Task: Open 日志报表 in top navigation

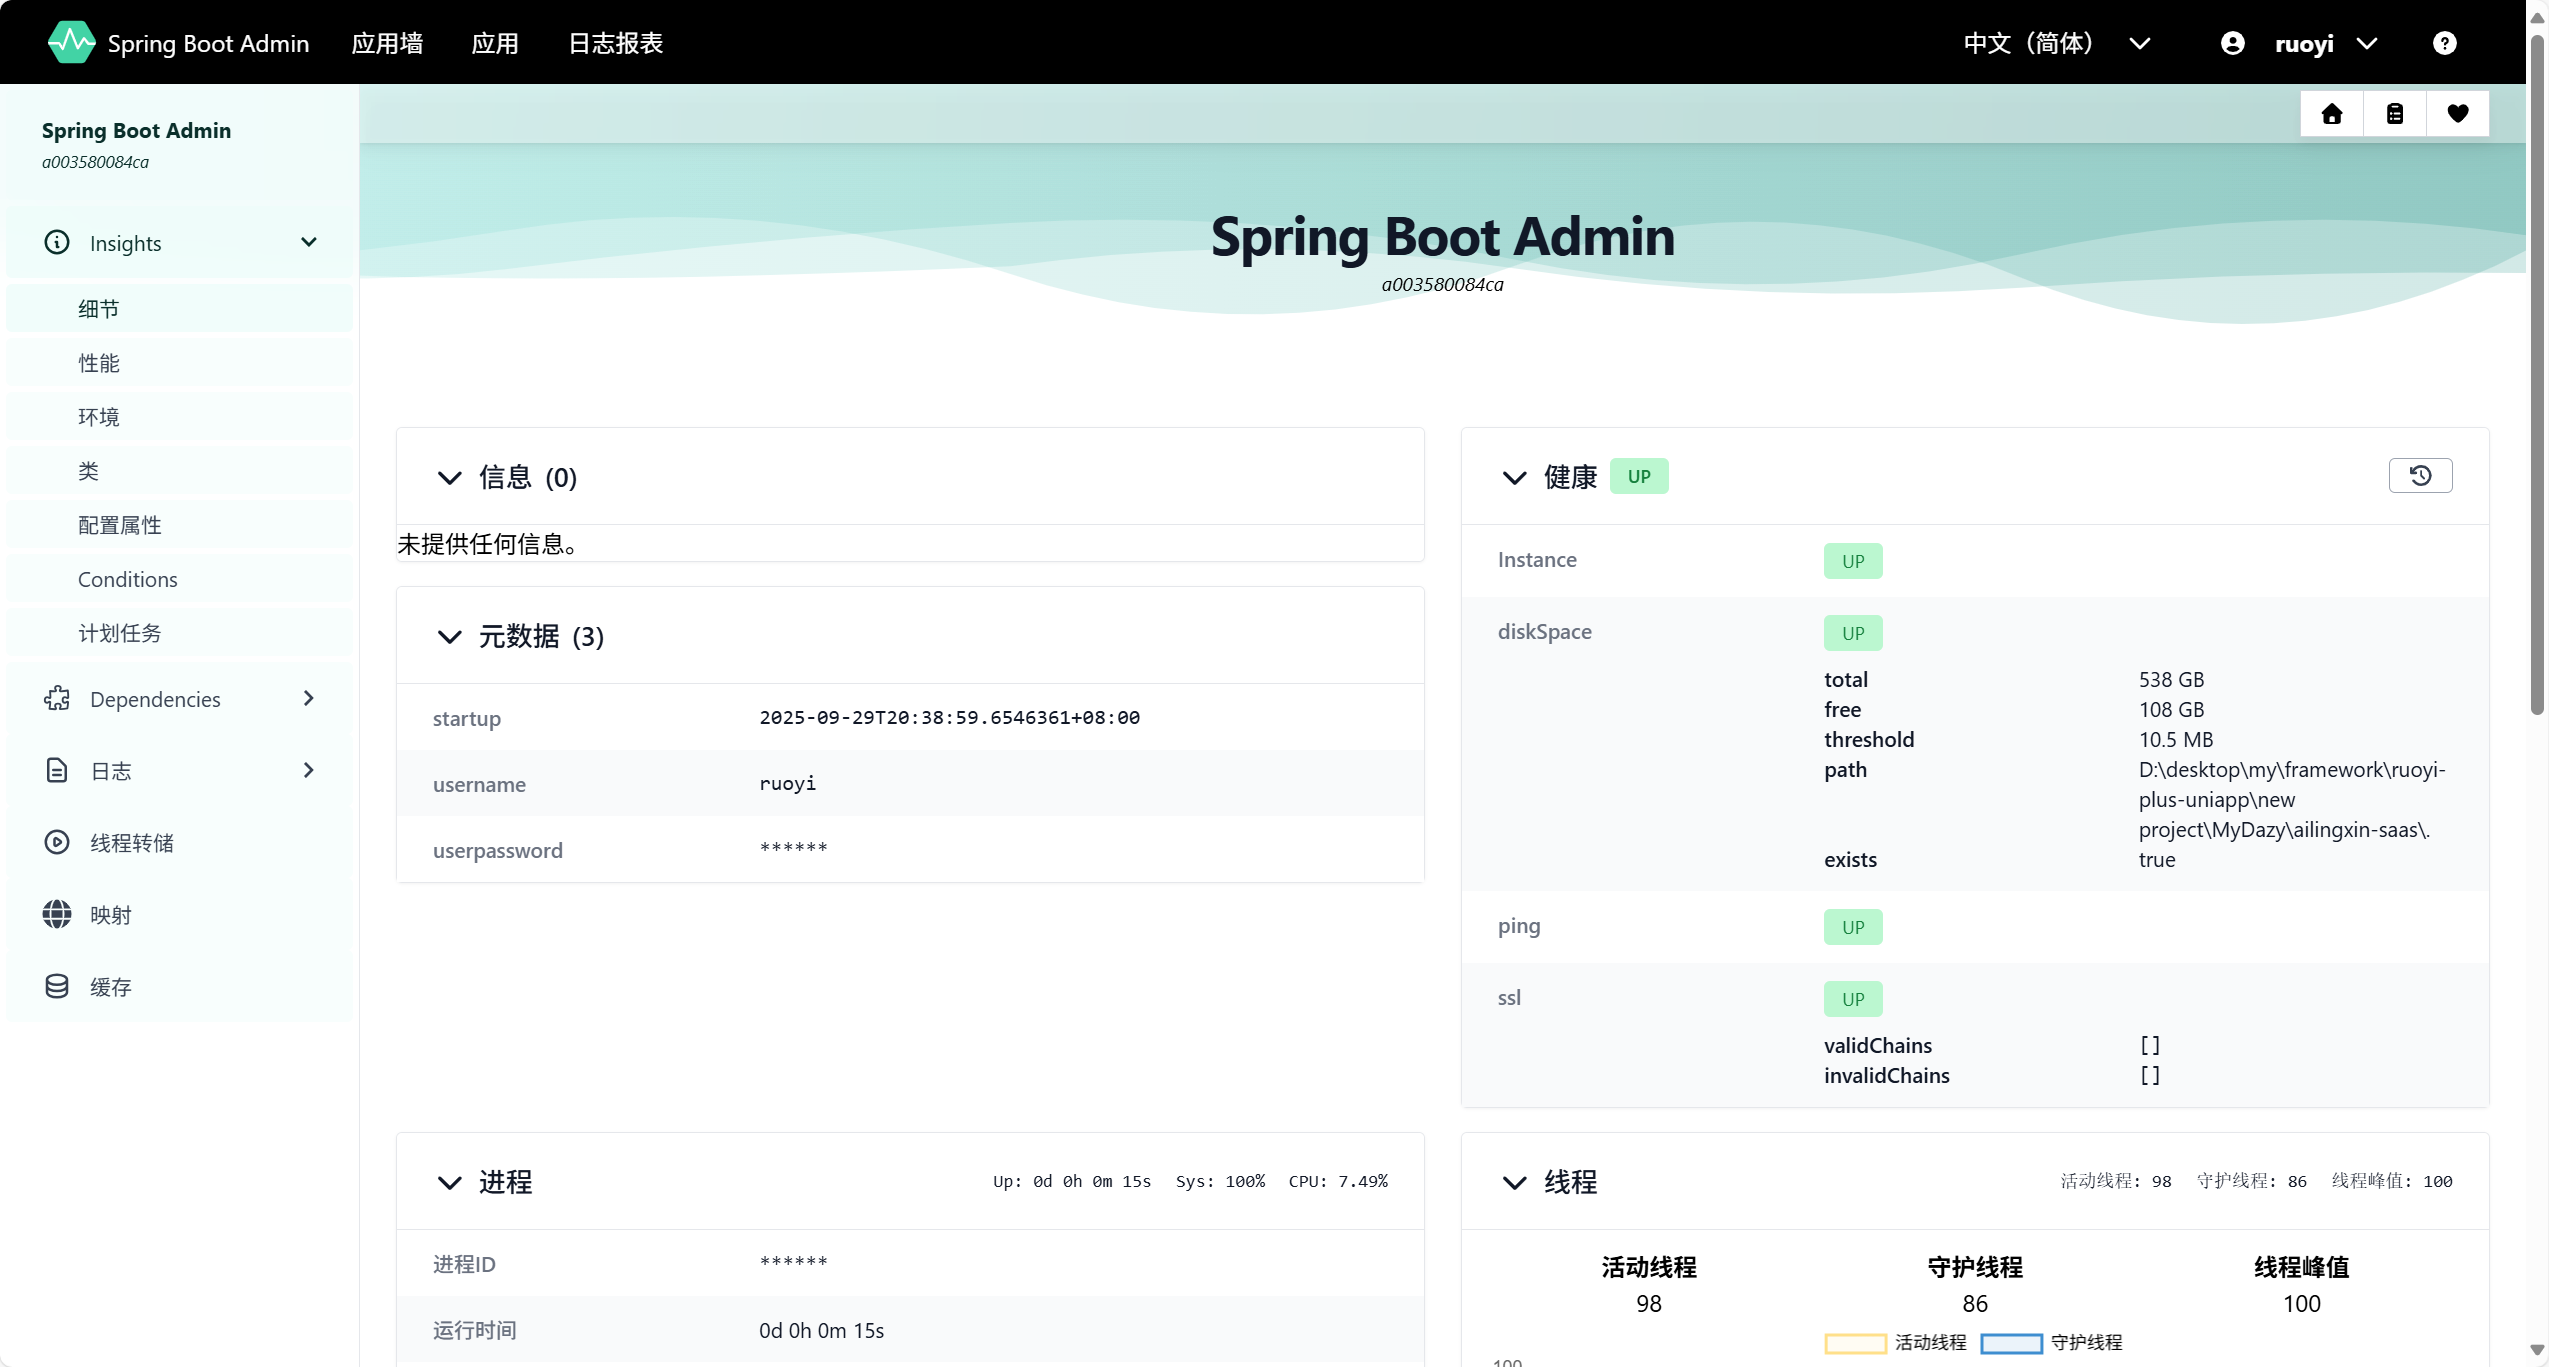Action: click(615, 43)
